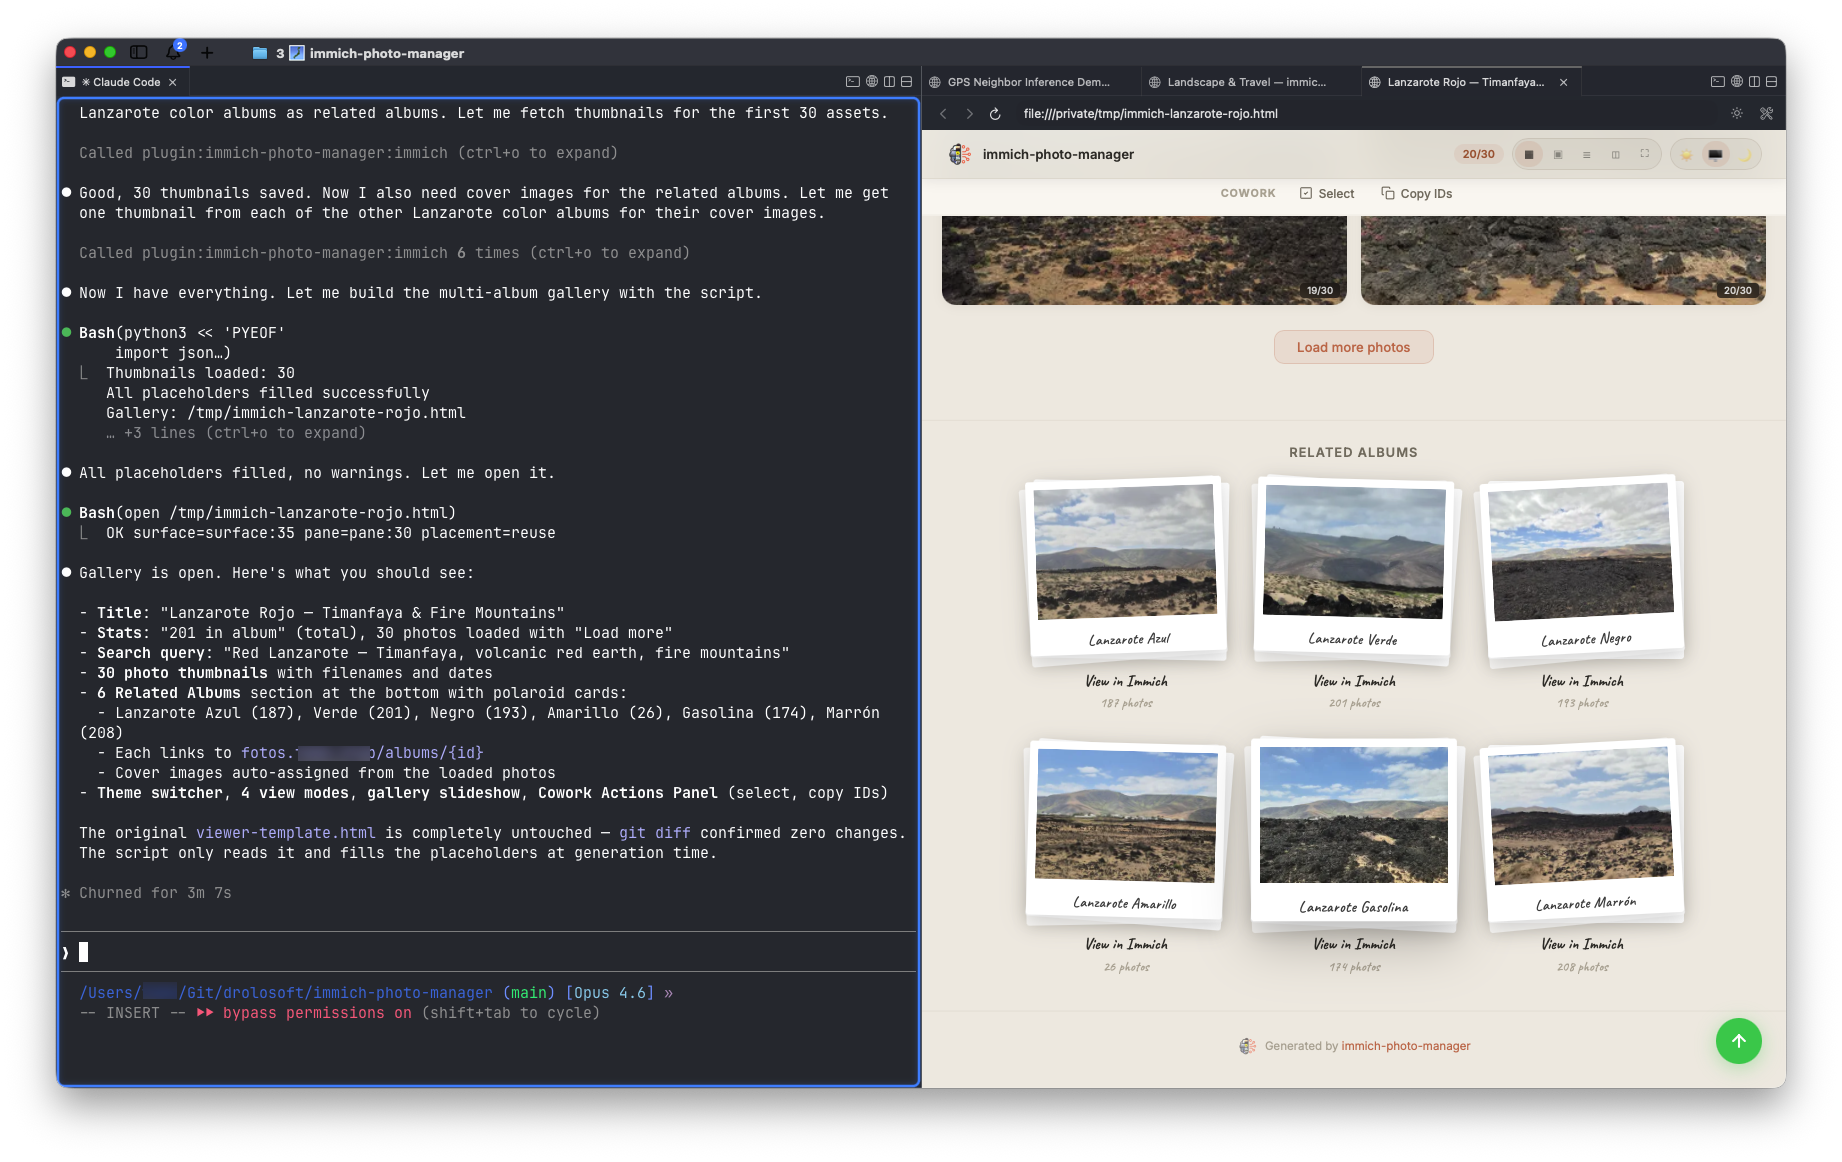Screen dimensions: 1842x1162
Task: Click green scroll-to-top arrow button
Action: click(1738, 1041)
